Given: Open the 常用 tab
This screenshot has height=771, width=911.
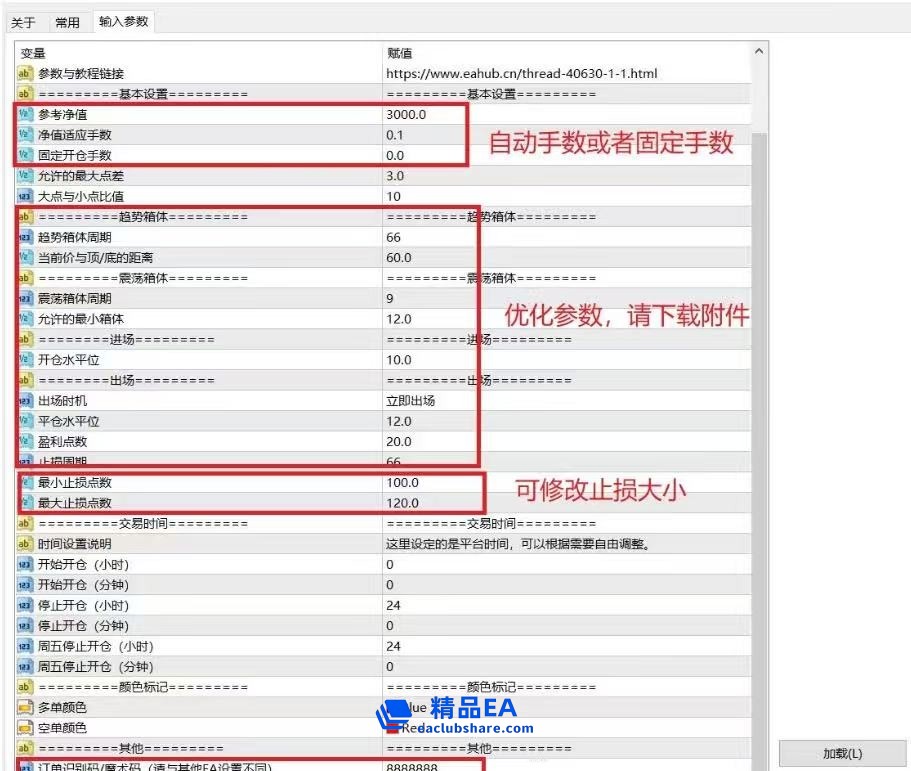Looking at the screenshot, I should point(68,22).
